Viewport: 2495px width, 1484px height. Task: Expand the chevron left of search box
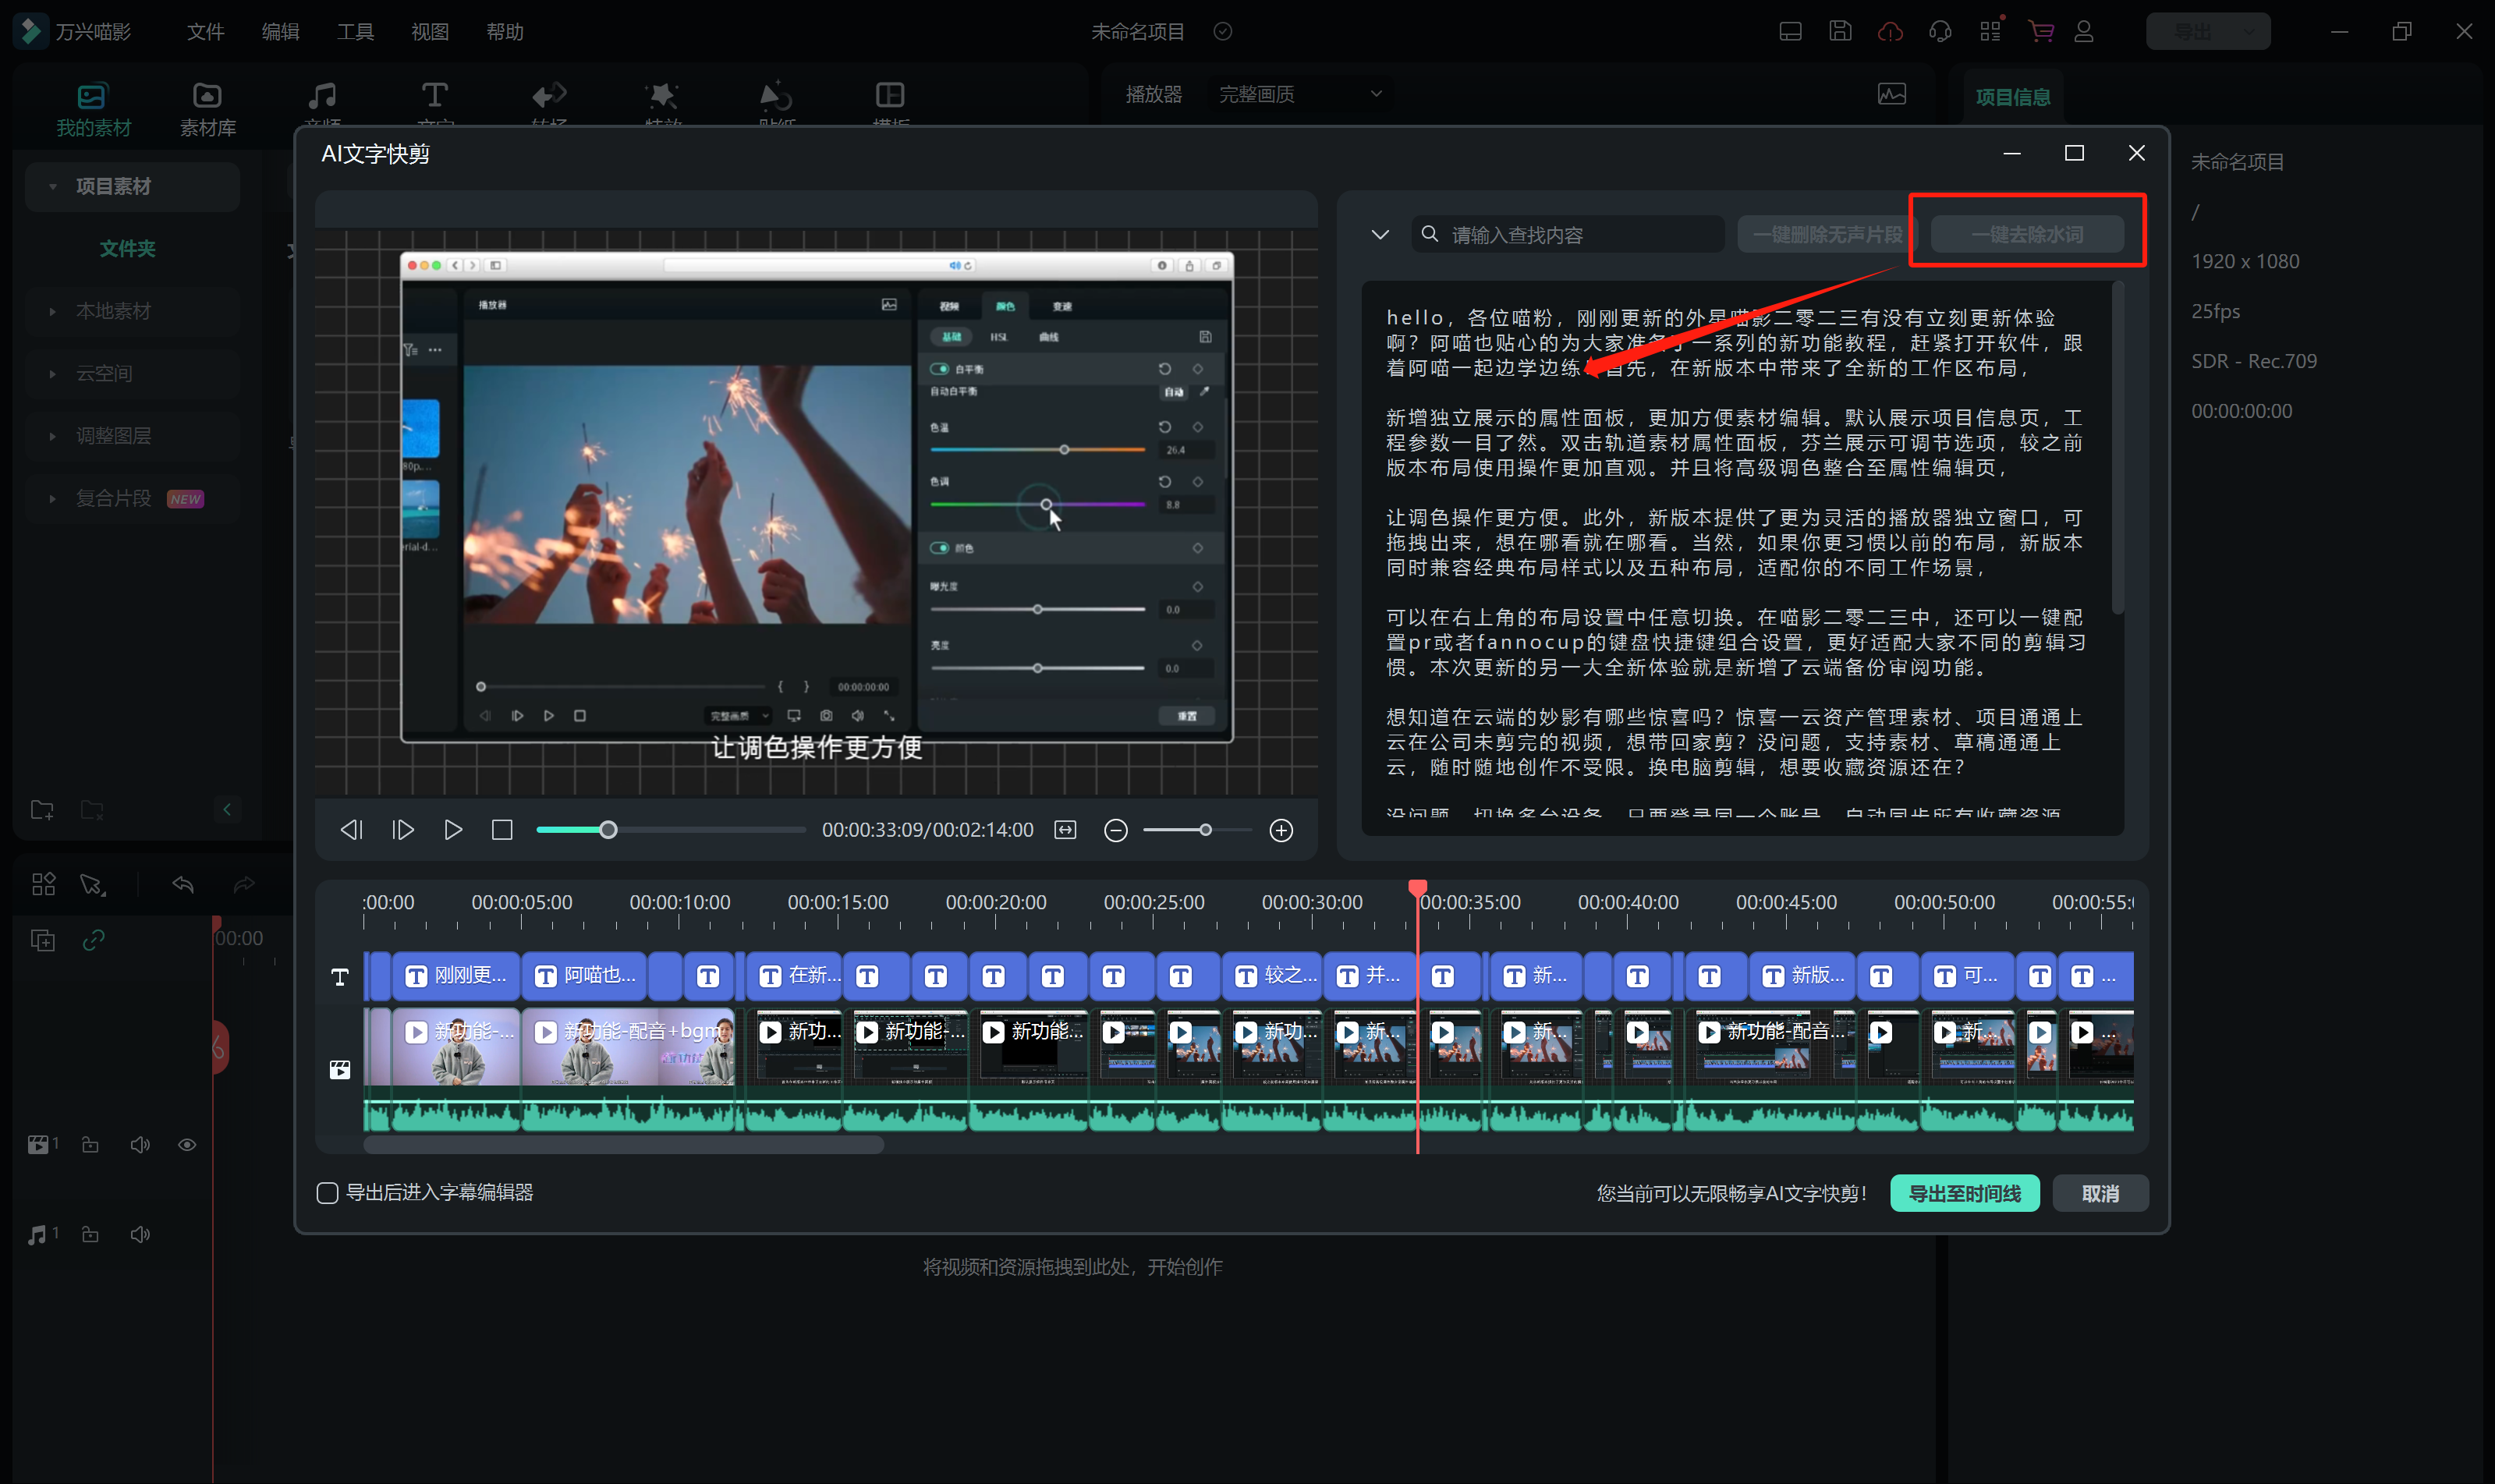(x=1380, y=235)
